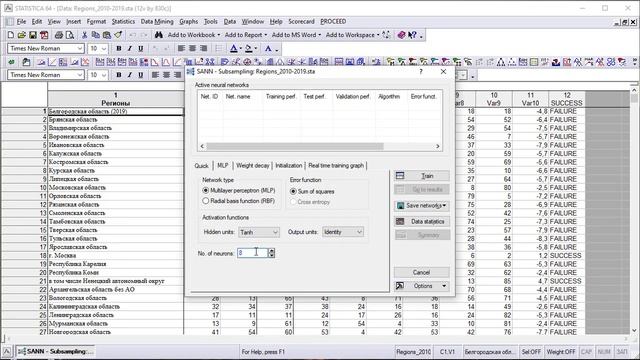Screen dimensions: 640x360
Task: Click font color A swatch in toolbar
Action: tap(234, 49)
